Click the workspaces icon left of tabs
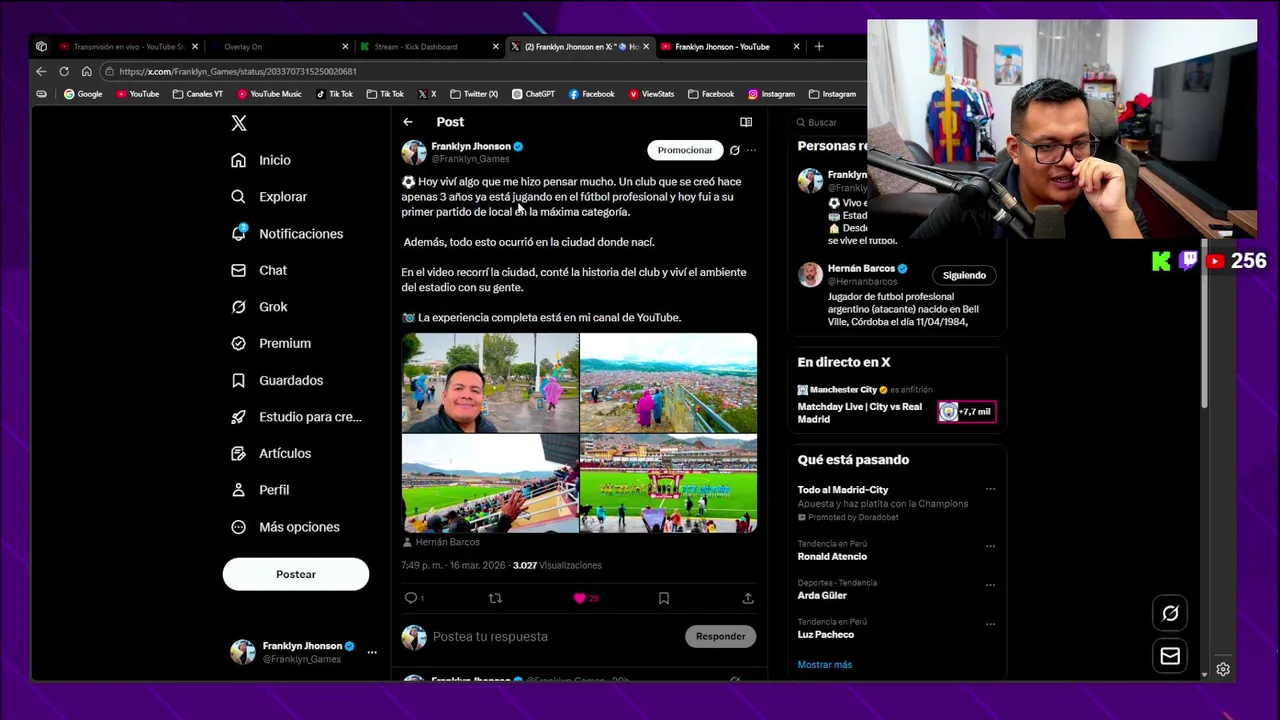The image size is (1280, 720). click(x=41, y=46)
